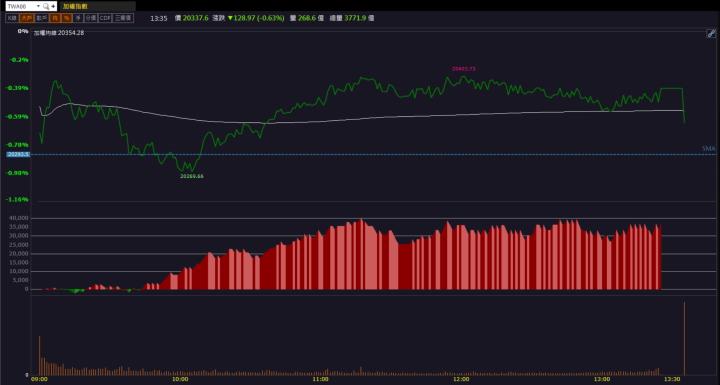Click the tall volume spike bar at 13:30
The height and width of the screenshot is (385, 720).
(684, 339)
